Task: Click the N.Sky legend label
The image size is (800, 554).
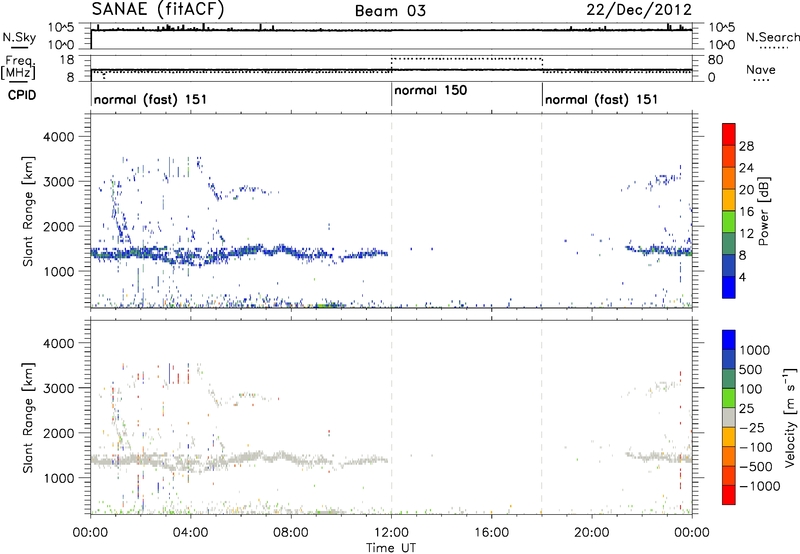Action: coord(19,37)
